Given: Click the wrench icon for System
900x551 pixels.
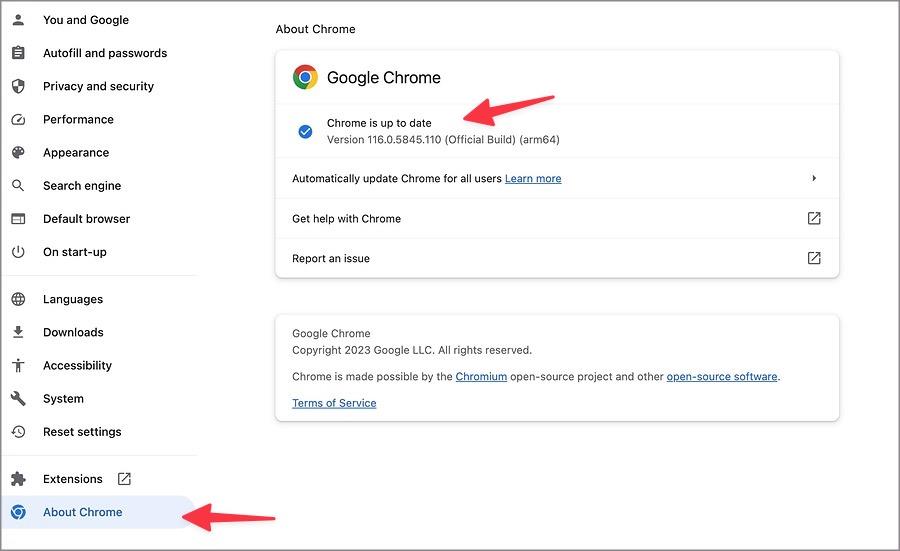Looking at the screenshot, I should (18, 398).
